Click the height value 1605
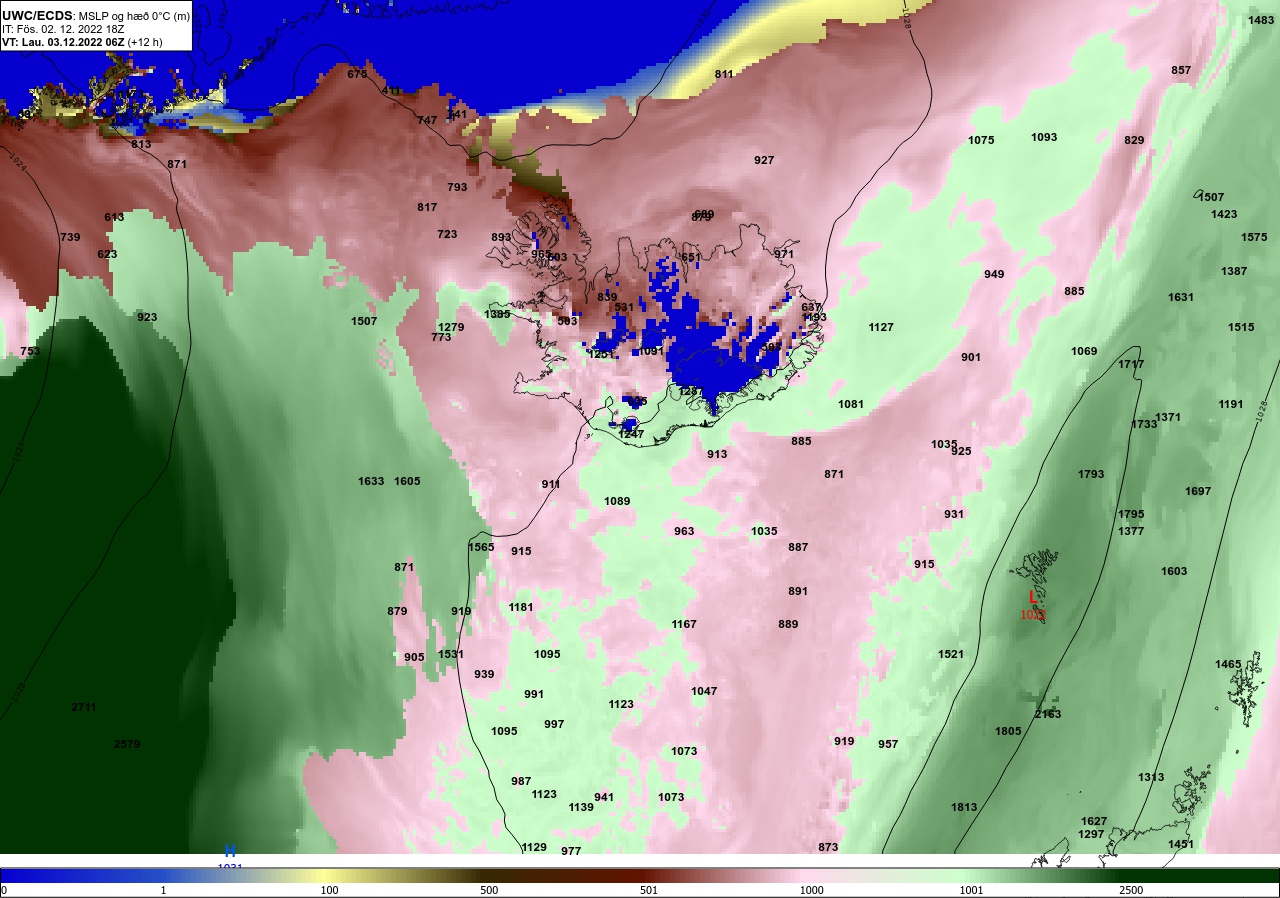The image size is (1280, 898). tap(407, 481)
